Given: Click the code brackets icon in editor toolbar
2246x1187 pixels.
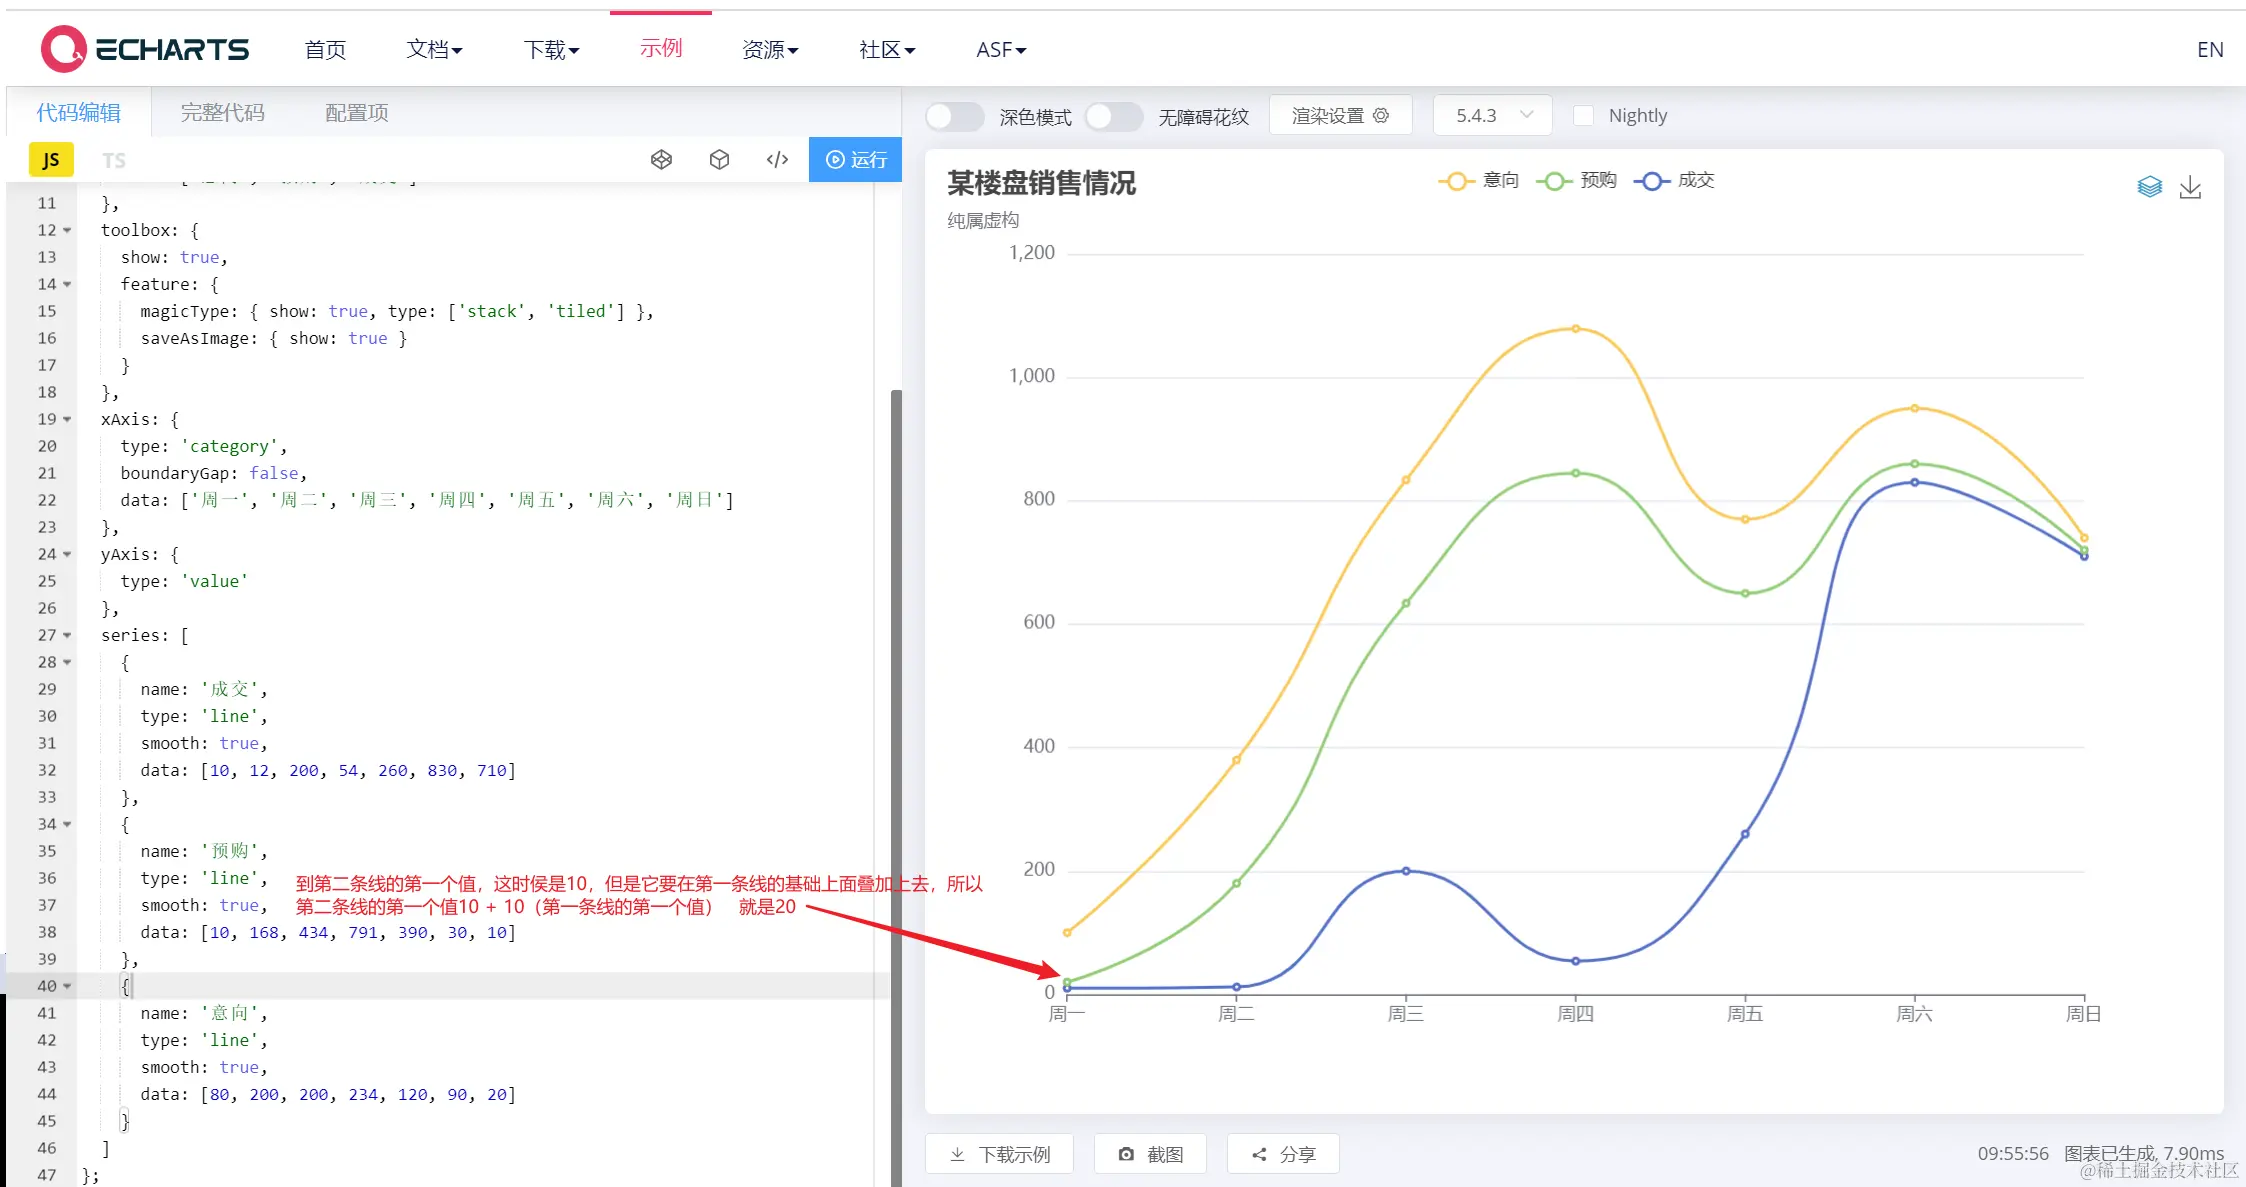Looking at the screenshot, I should (777, 160).
